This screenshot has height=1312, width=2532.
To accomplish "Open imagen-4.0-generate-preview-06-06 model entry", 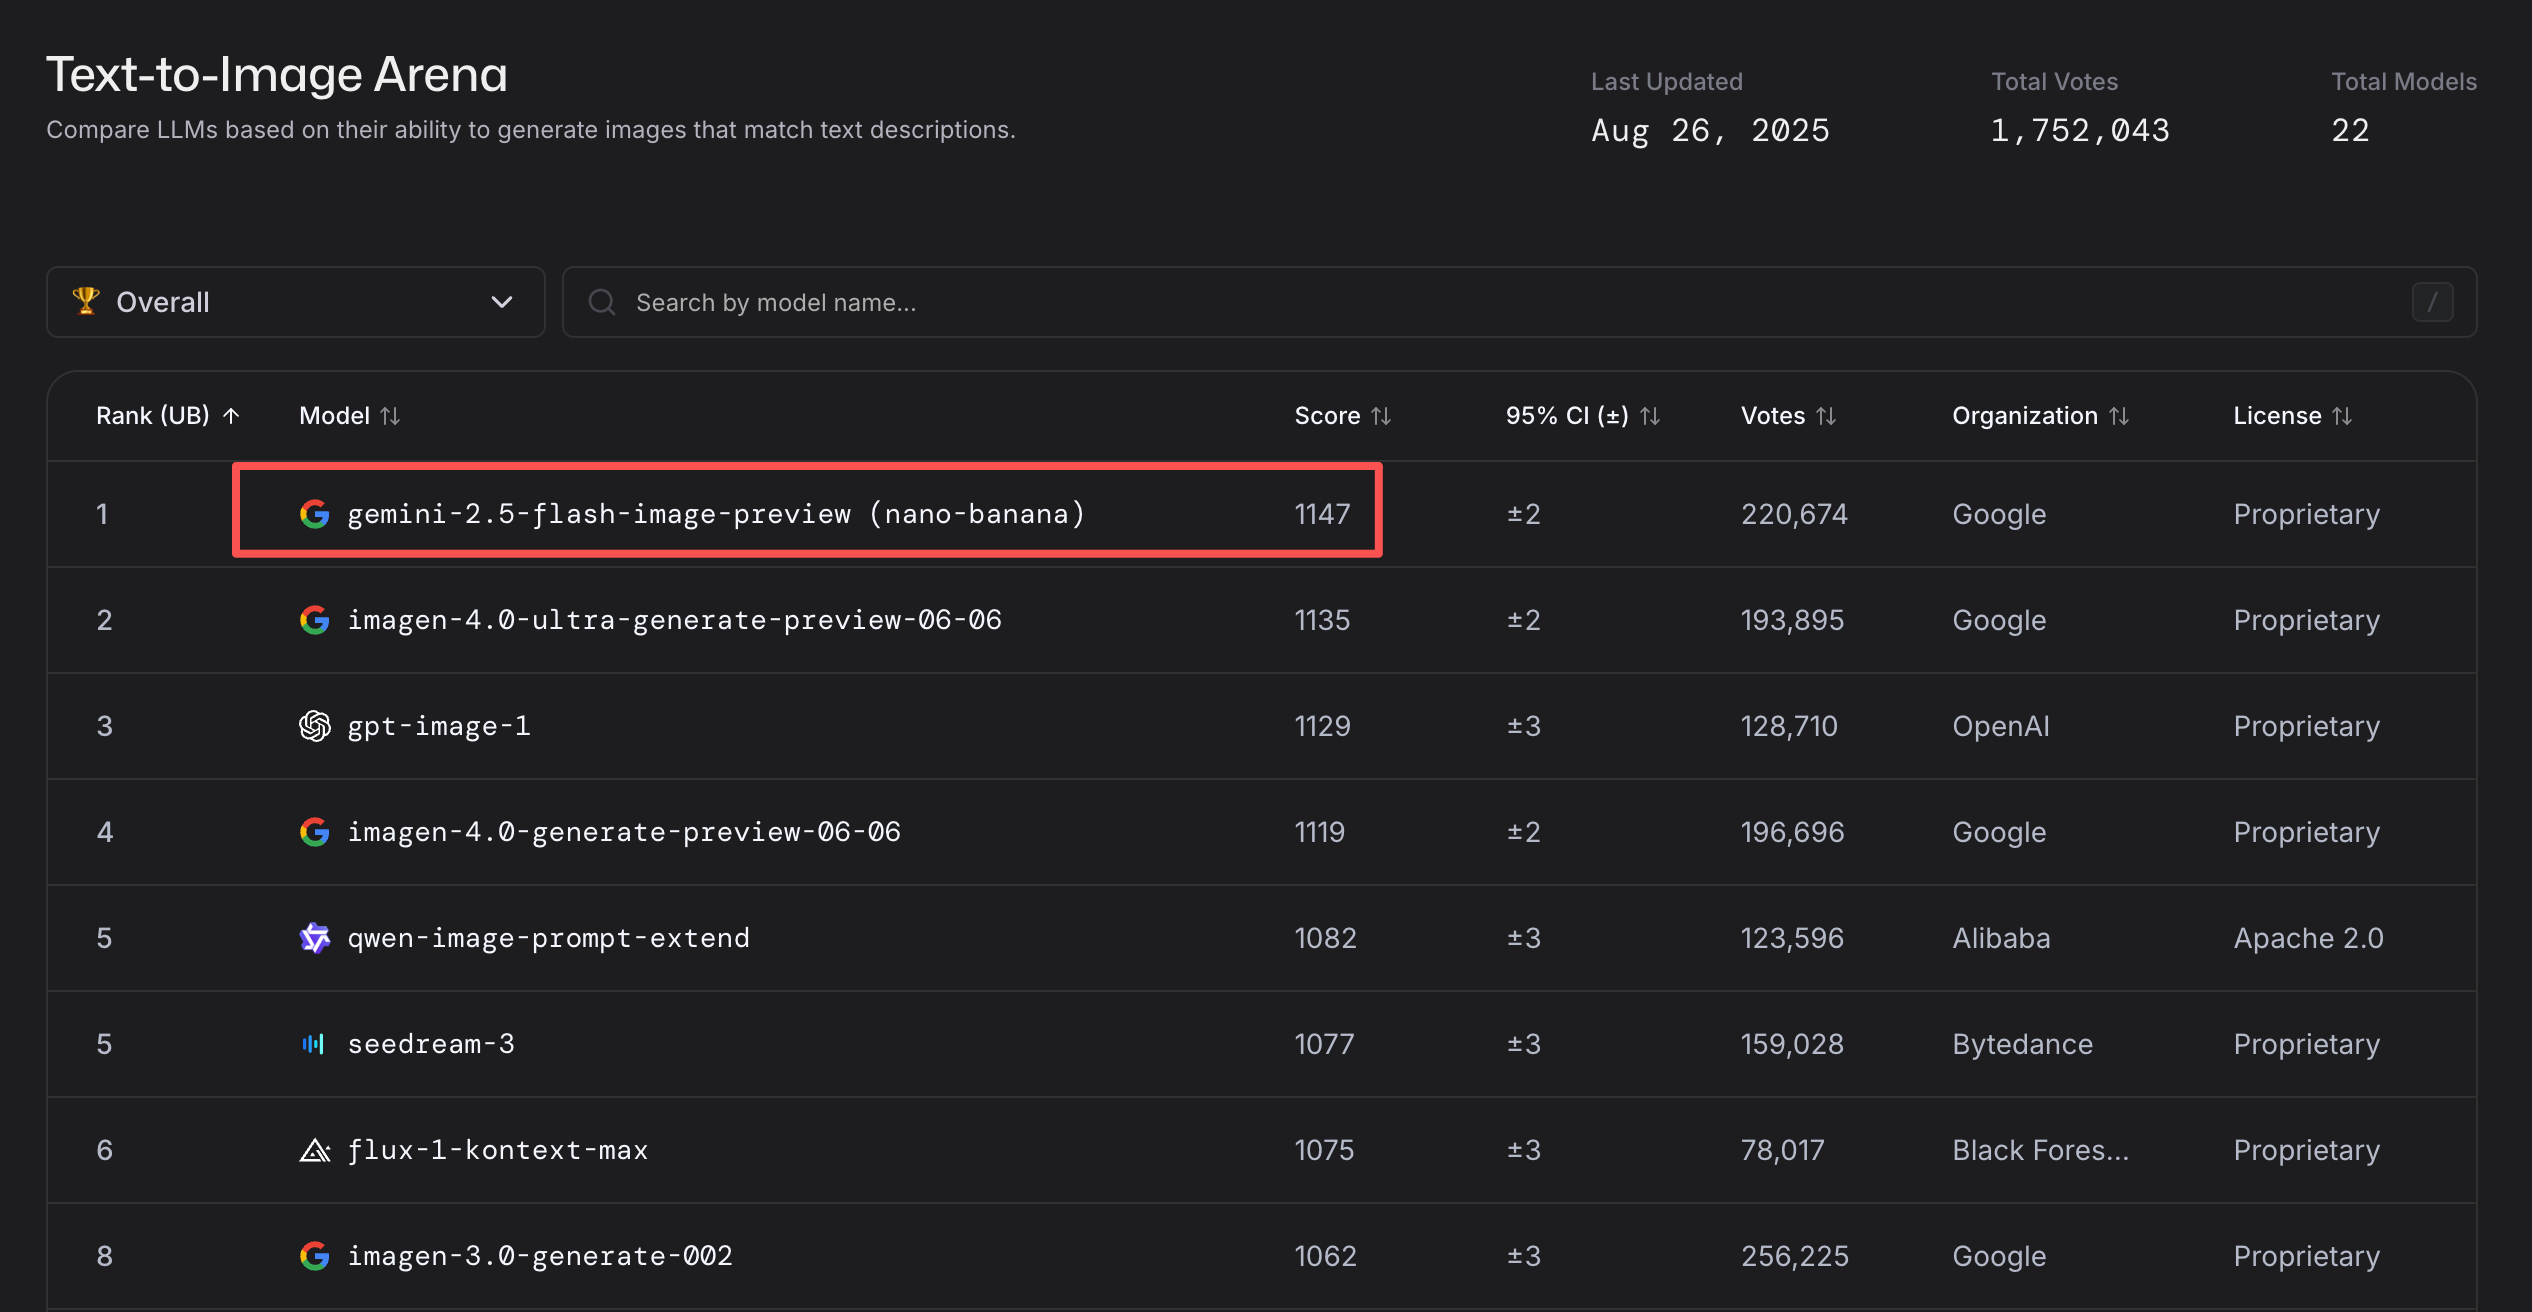I will 624,832.
